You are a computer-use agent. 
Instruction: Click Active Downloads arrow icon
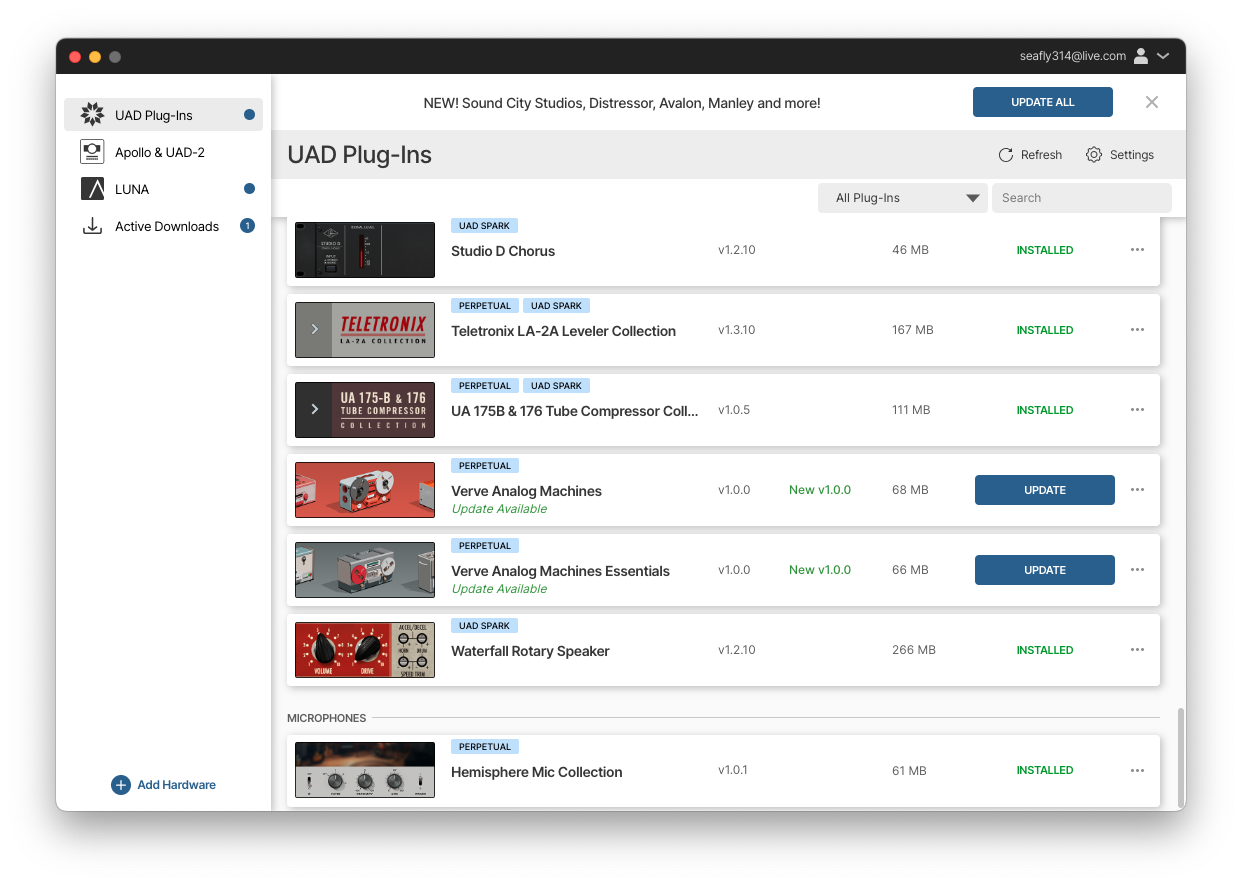[92, 226]
